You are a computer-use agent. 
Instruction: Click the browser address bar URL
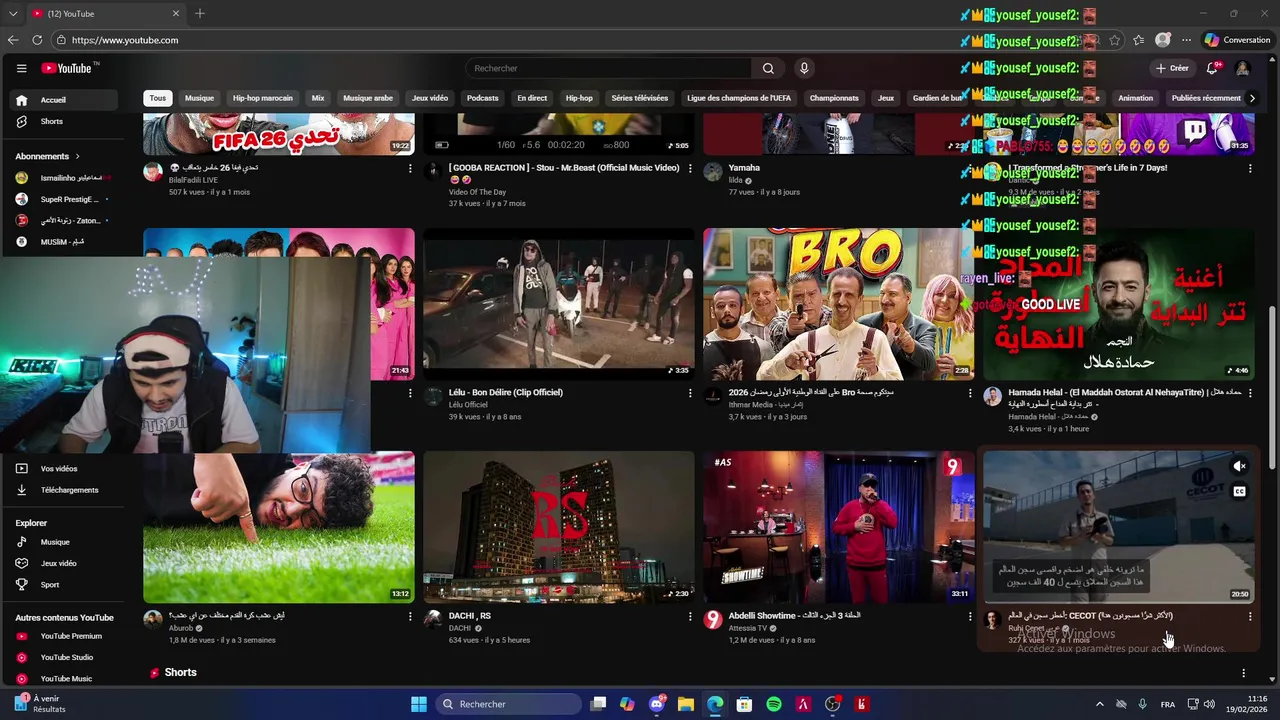coord(125,40)
